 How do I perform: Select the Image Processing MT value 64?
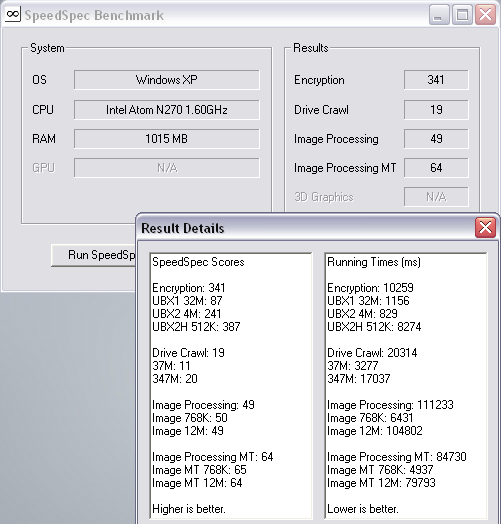[x=436, y=168]
